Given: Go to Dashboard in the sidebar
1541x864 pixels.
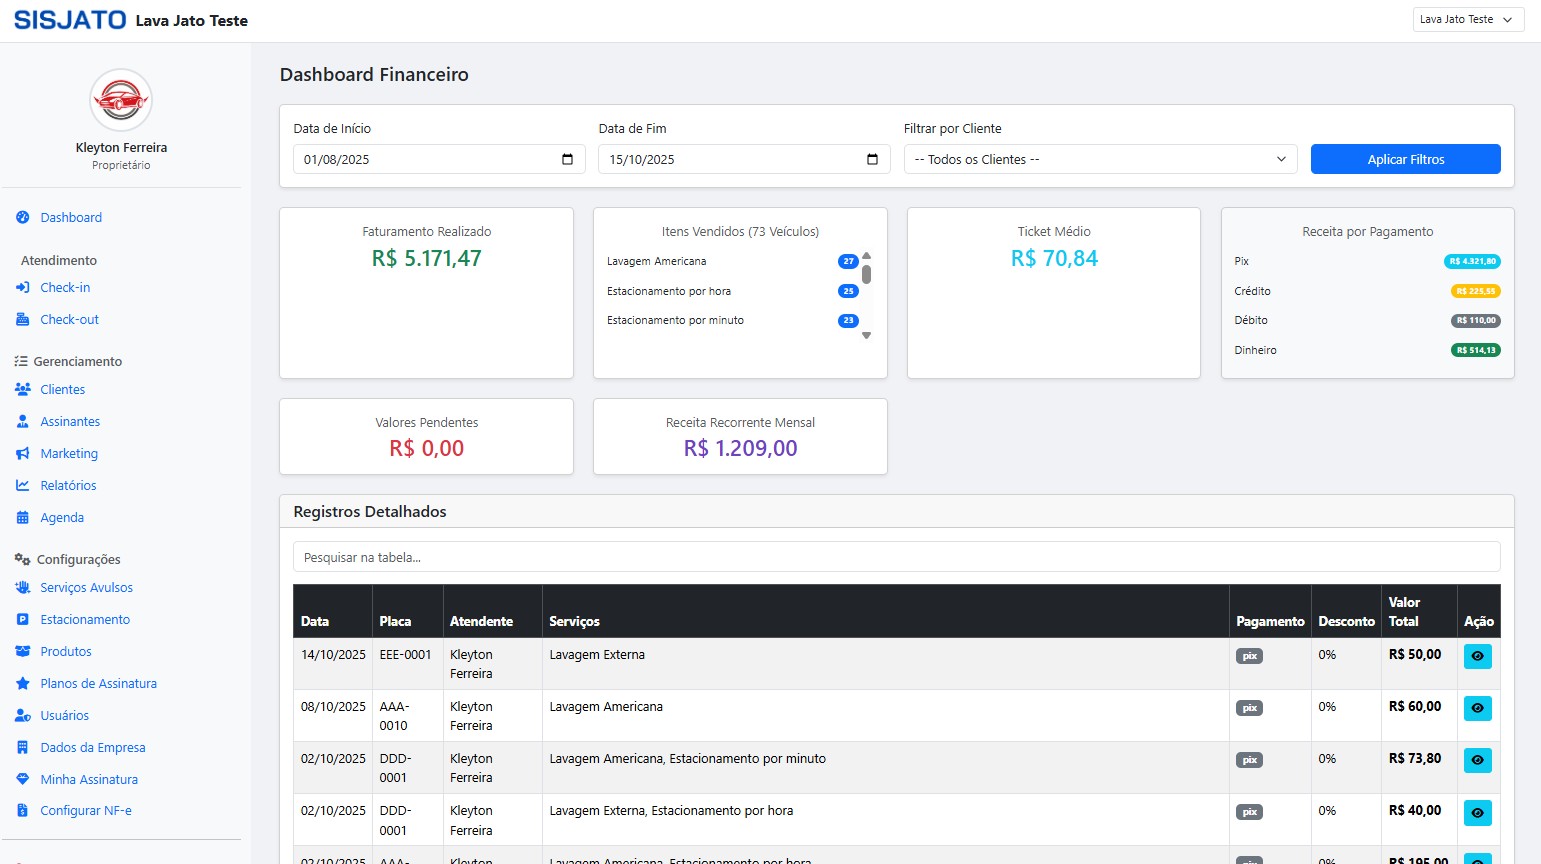Looking at the screenshot, I should point(70,218).
